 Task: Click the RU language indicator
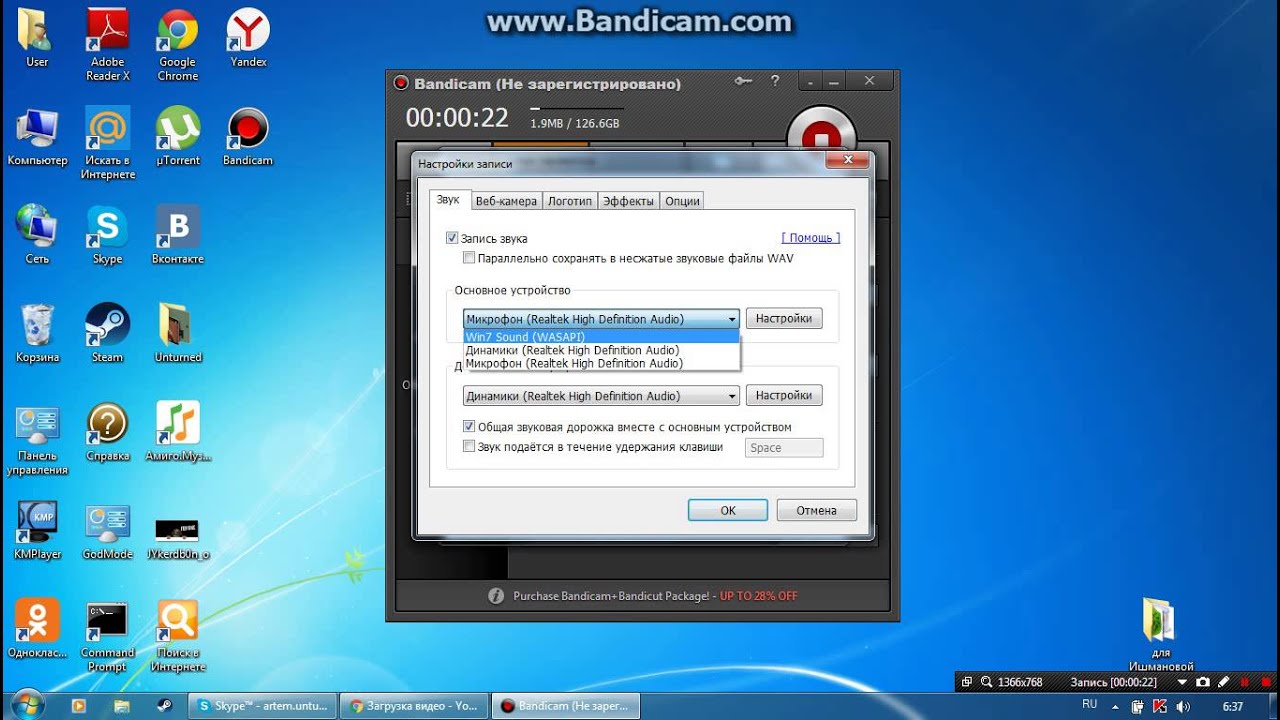pos(1090,705)
